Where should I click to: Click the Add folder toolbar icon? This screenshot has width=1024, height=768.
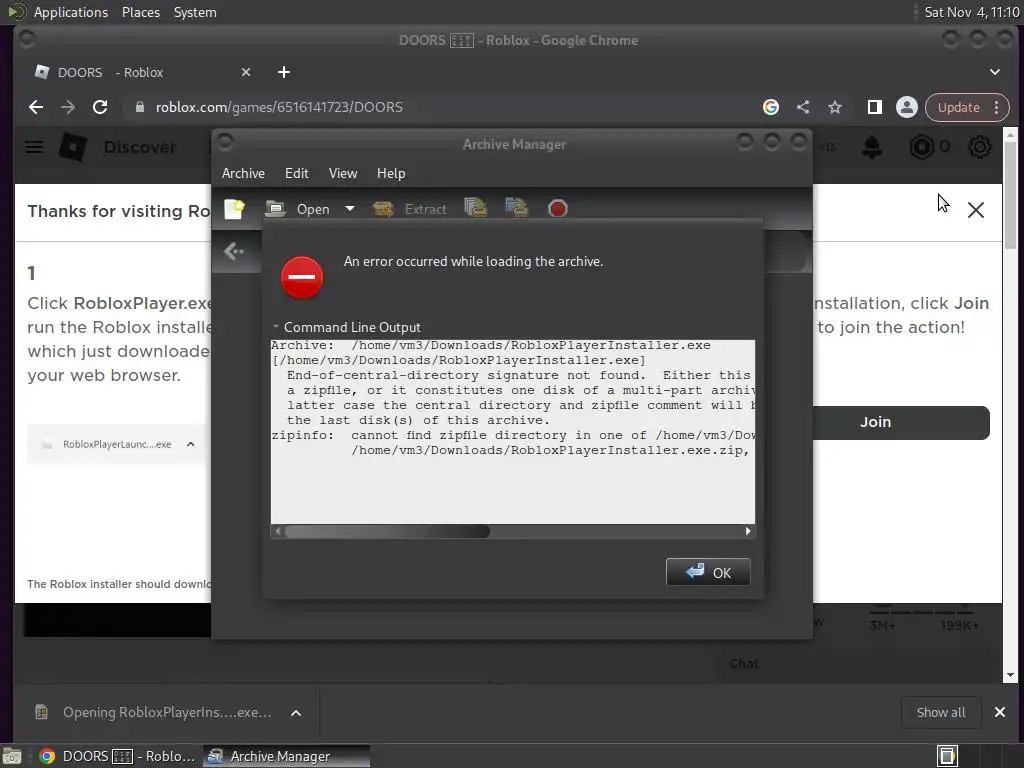[517, 208]
